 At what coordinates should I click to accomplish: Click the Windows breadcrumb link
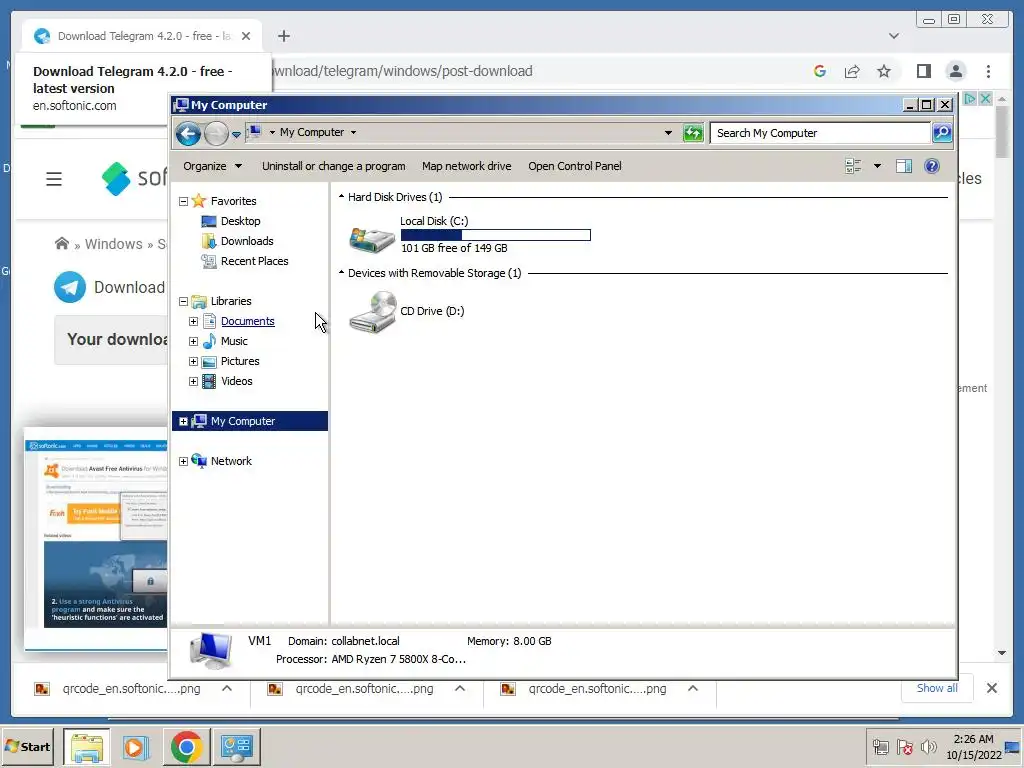point(114,244)
